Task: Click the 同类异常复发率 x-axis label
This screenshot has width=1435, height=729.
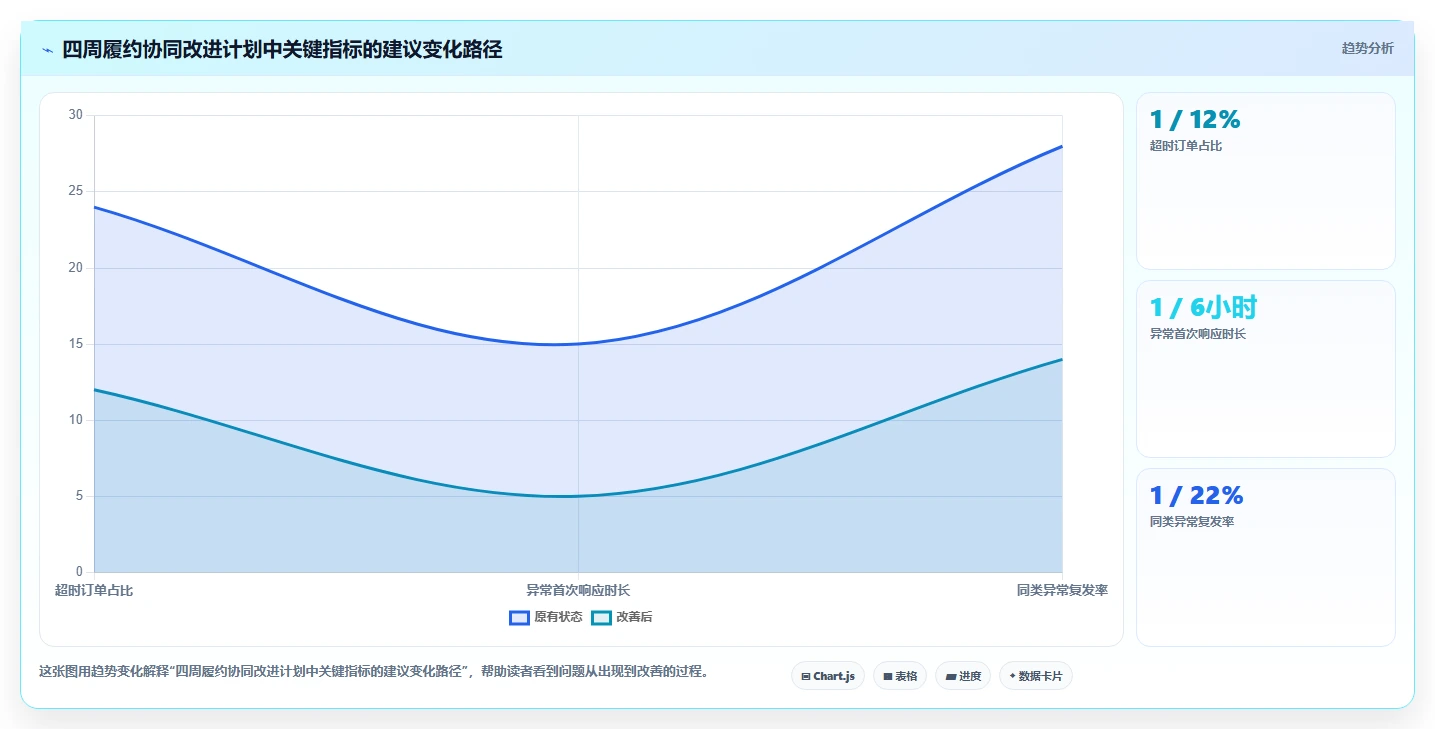Action: tap(1062, 590)
